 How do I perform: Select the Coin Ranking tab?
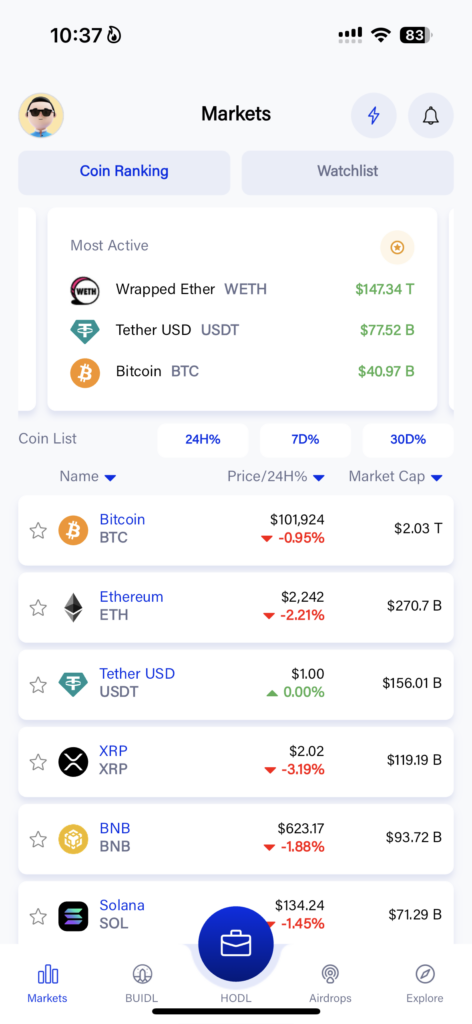point(124,172)
